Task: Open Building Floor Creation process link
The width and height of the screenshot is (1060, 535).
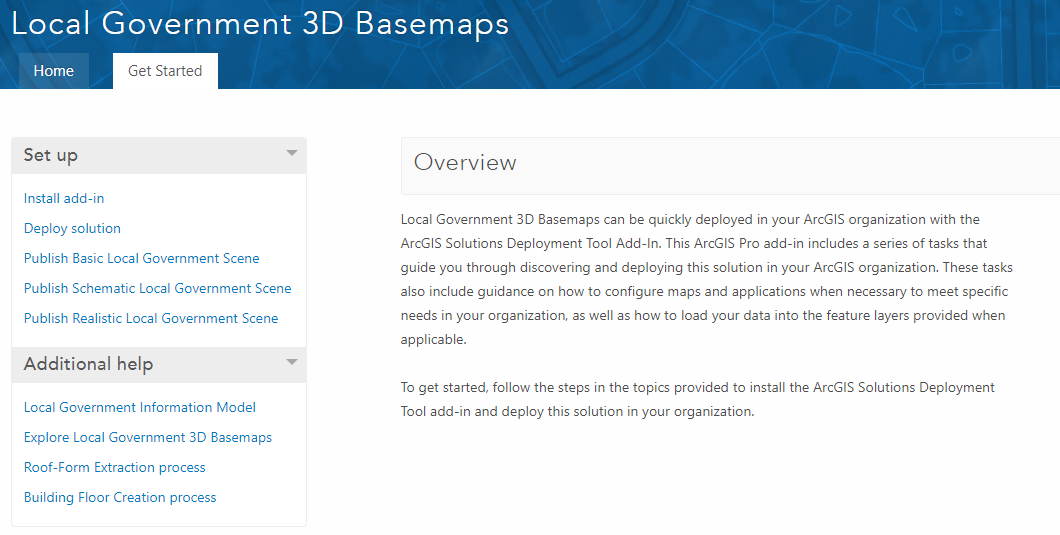Action: tap(120, 497)
